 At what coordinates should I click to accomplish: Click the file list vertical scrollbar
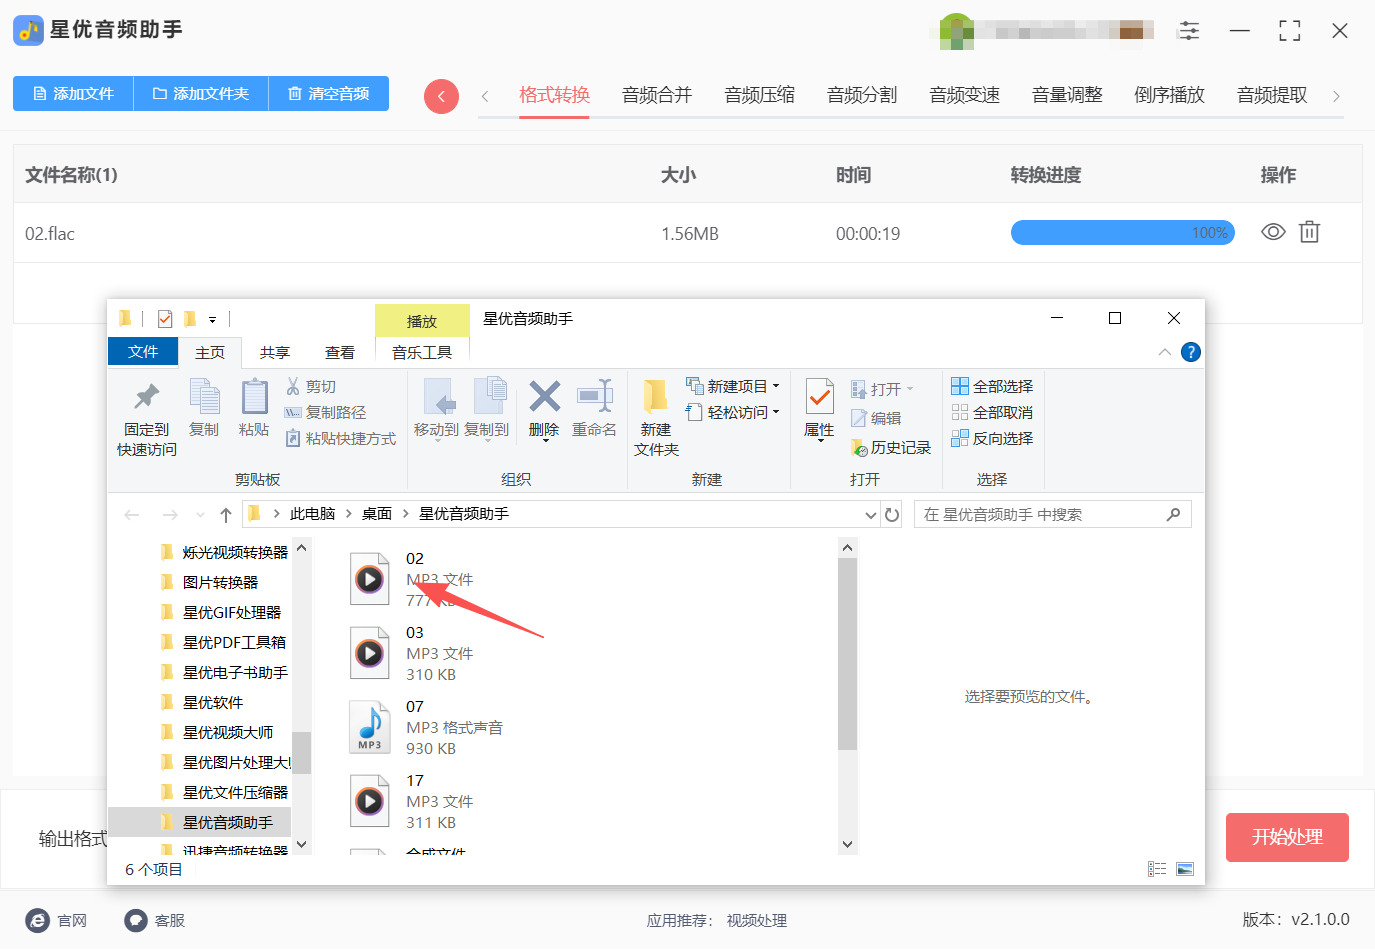(x=847, y=654)
